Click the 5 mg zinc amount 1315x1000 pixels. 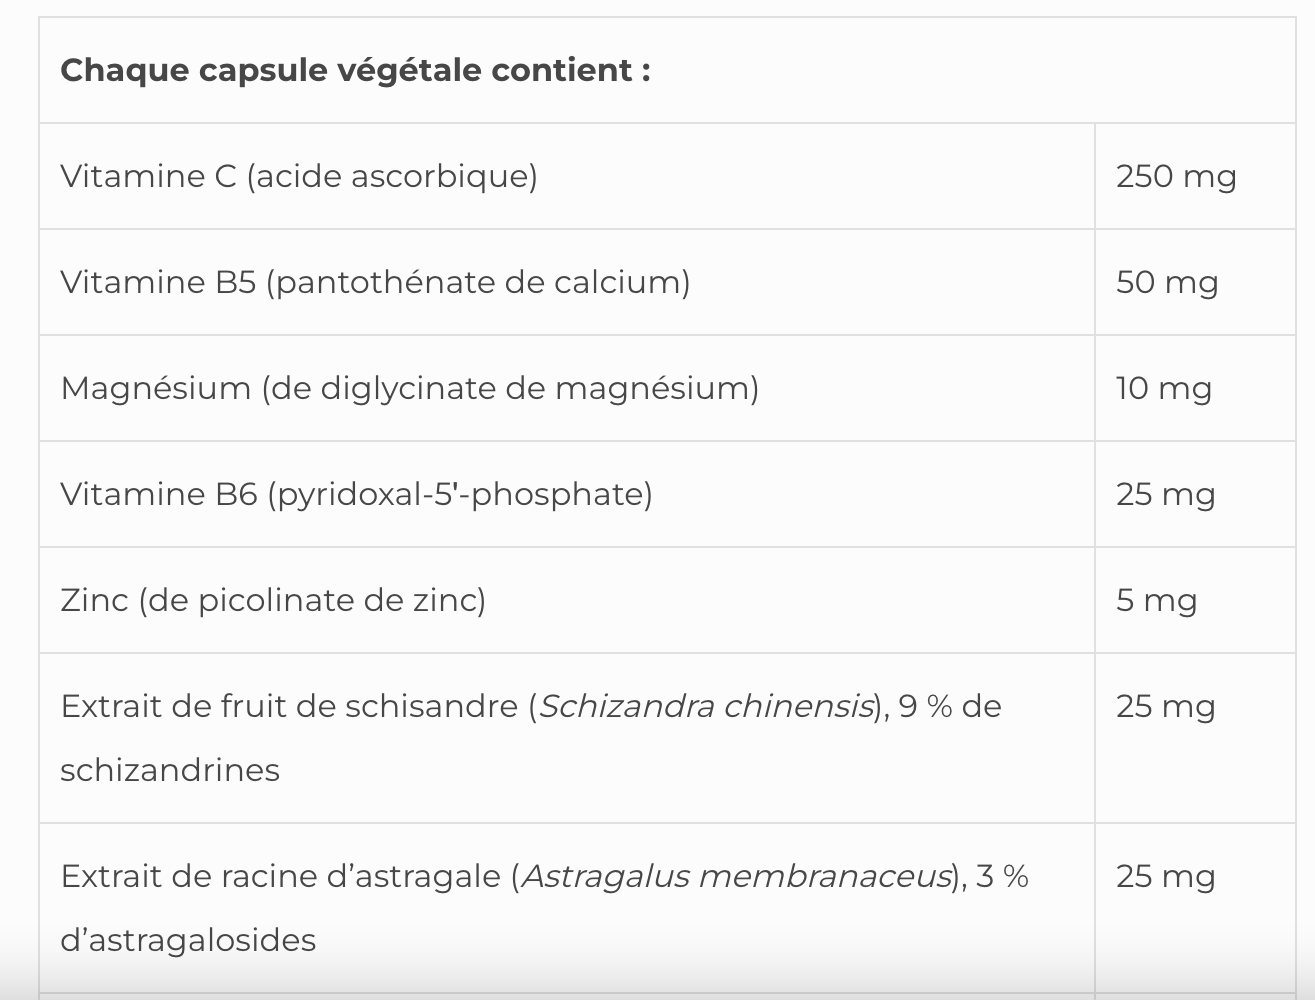tap(1156, 601)
